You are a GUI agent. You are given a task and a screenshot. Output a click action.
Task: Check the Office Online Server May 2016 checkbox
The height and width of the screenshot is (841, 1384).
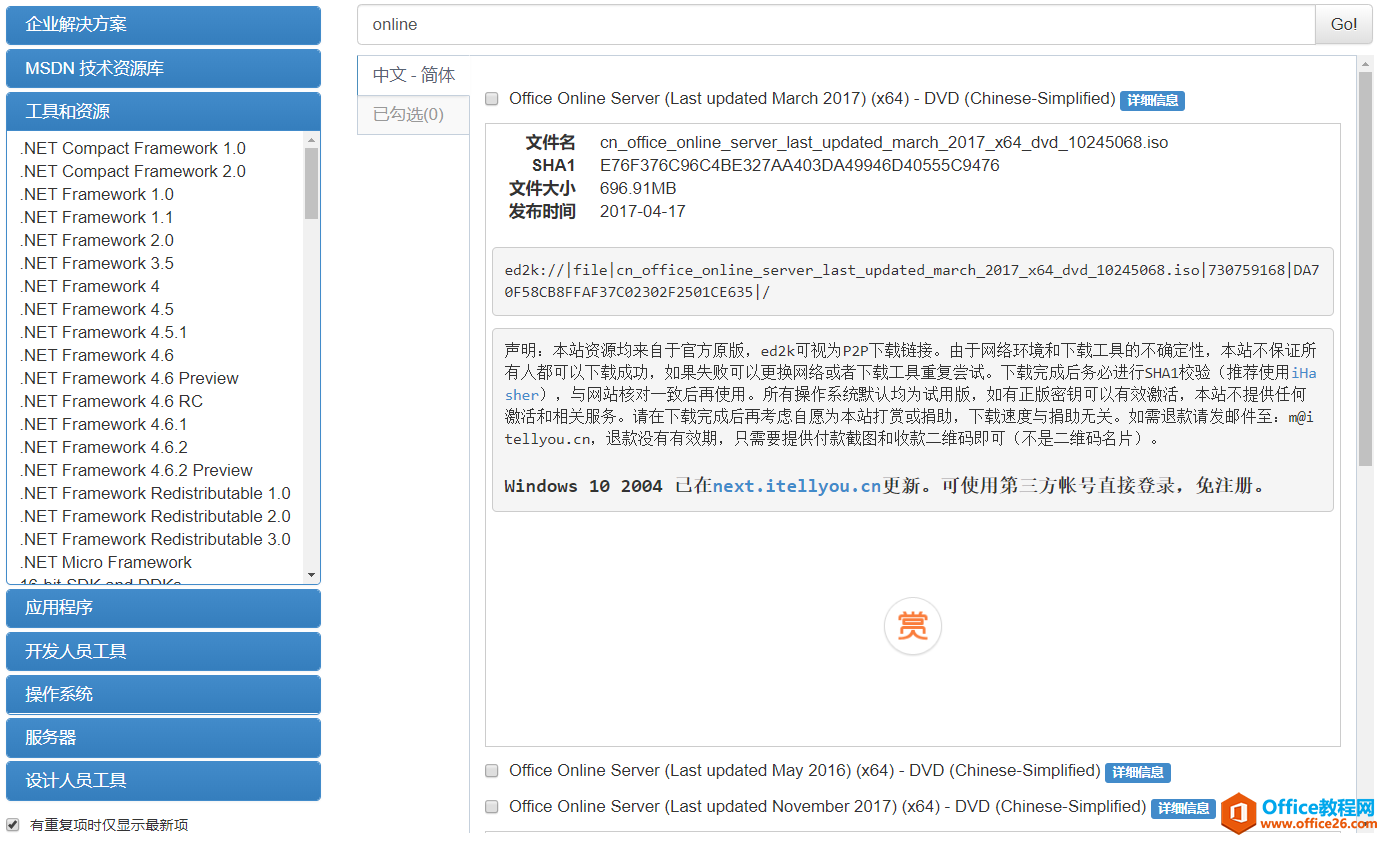click(491, 770)
